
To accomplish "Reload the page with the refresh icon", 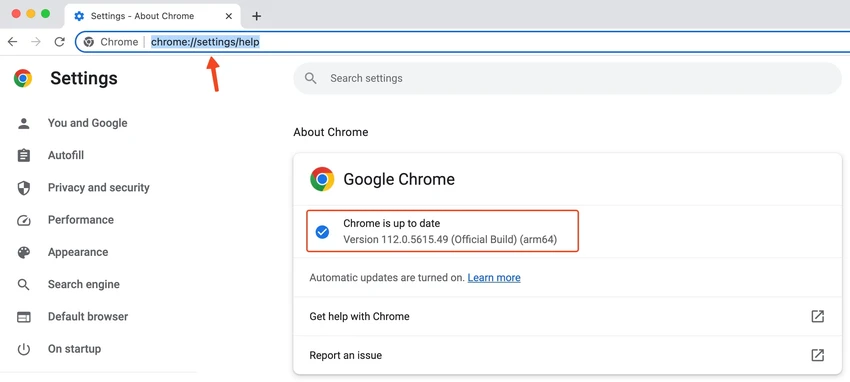I will (x=60, y=42).
